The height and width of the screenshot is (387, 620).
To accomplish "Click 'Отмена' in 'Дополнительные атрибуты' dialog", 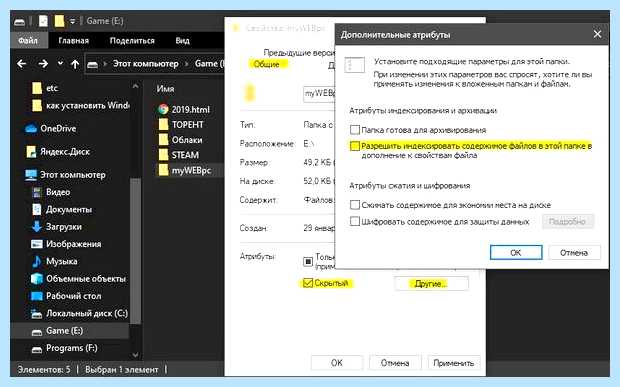I will click(x=574, y=252).
